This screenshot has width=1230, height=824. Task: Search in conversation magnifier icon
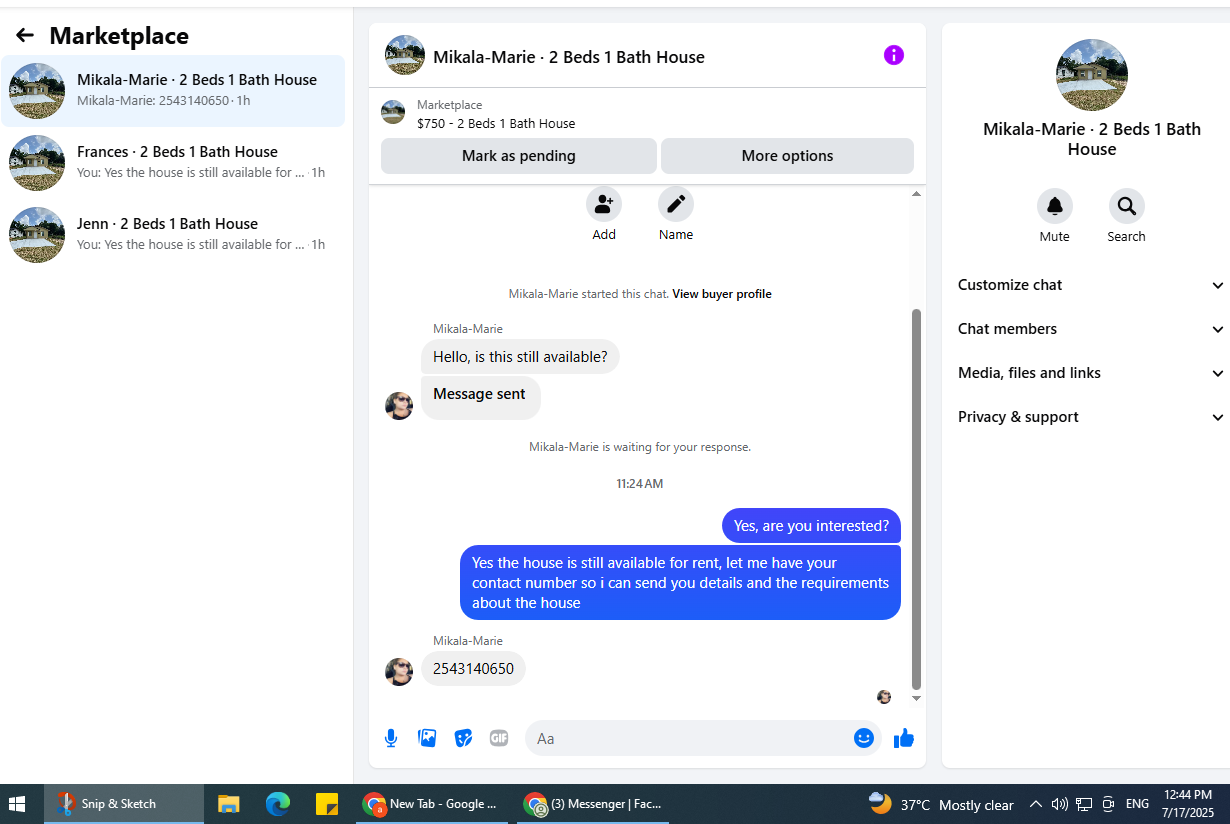tap(1127, 206)
